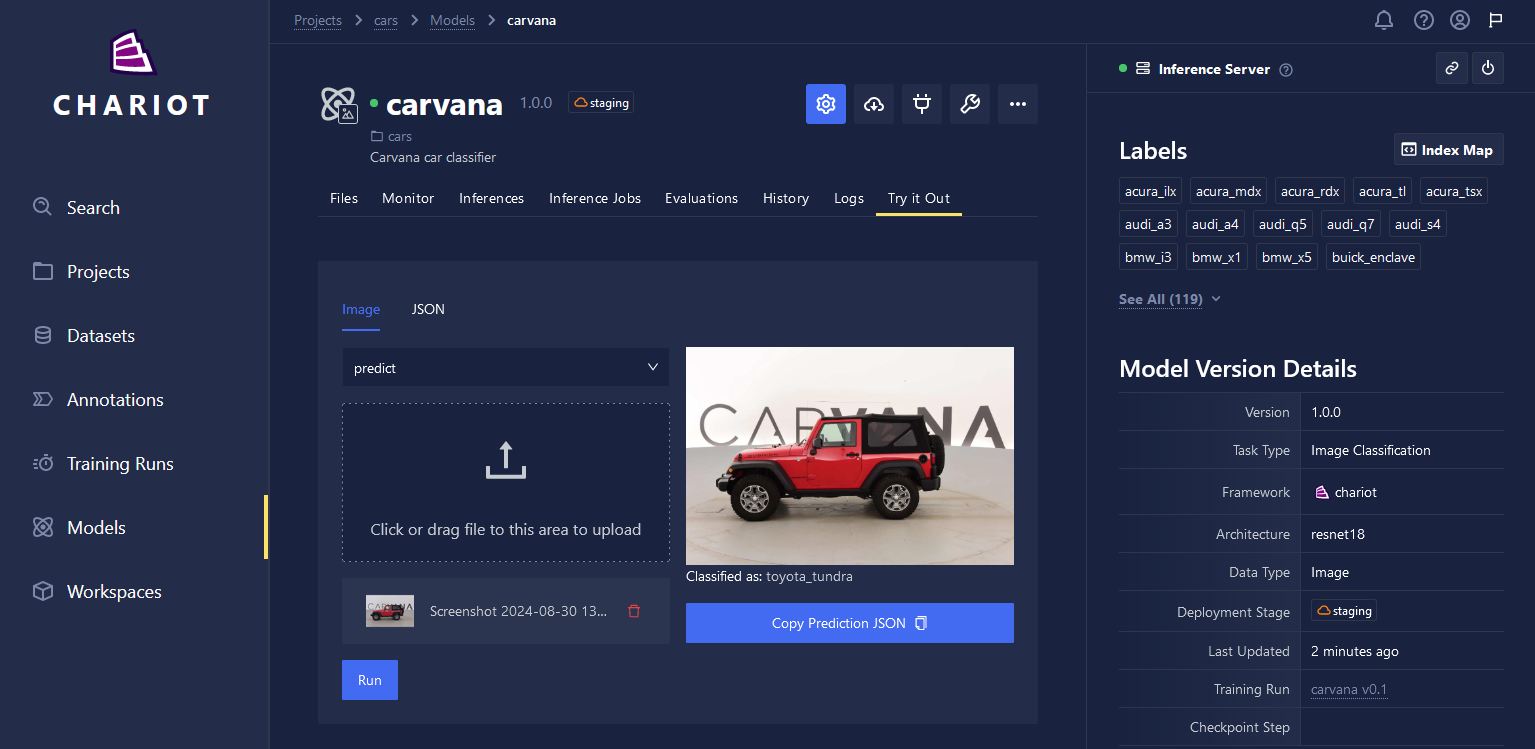Click the model type icon beside carvana
This screenshot has width=1535, height=749.
tap(339, 105)
